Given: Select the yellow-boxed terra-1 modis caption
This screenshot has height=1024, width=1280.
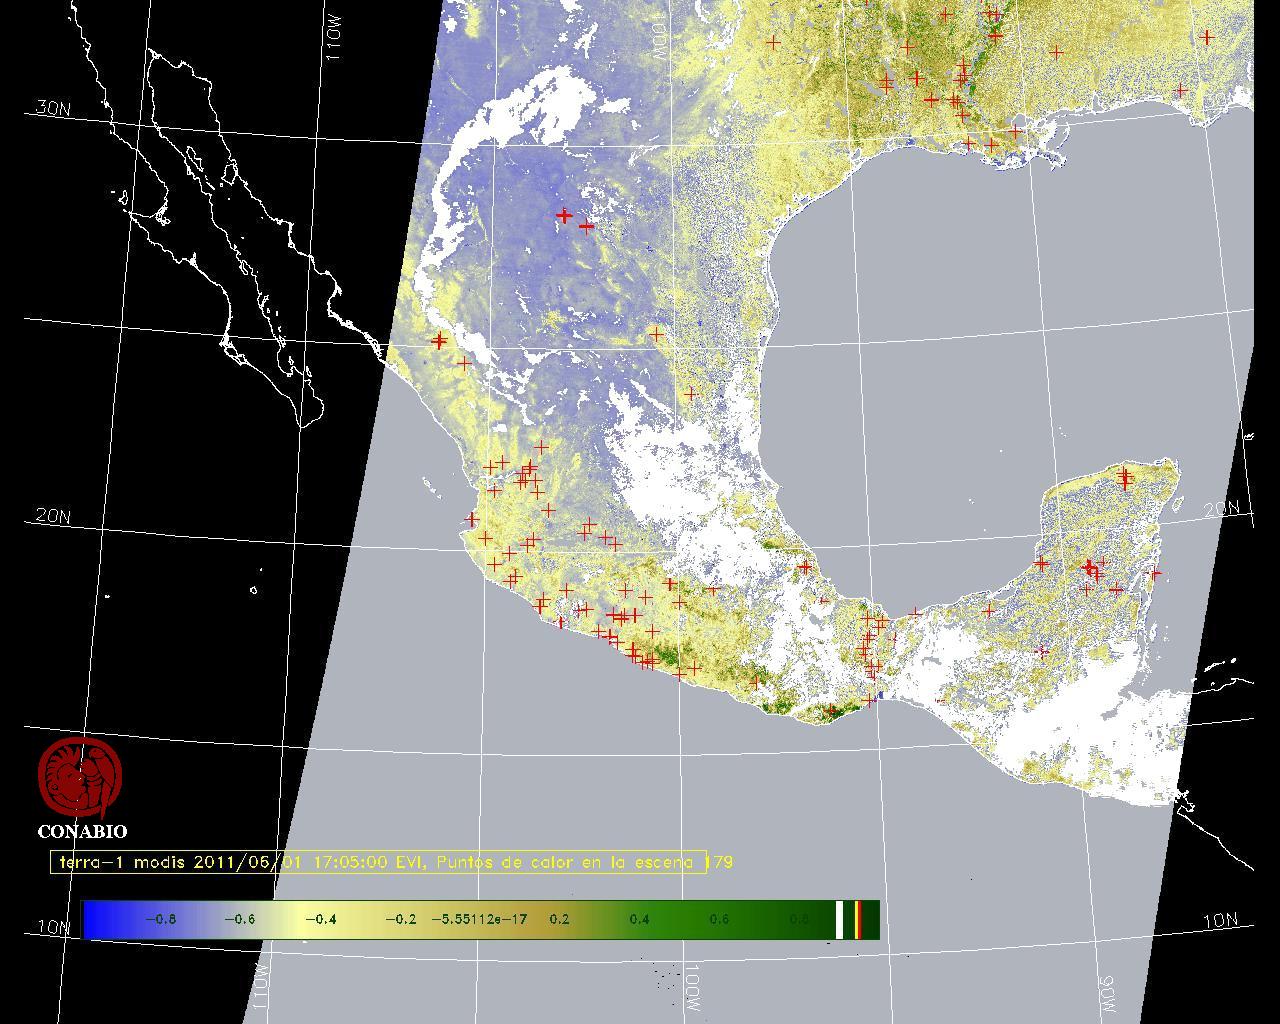Looking at the screenshot, I should 378,862.
